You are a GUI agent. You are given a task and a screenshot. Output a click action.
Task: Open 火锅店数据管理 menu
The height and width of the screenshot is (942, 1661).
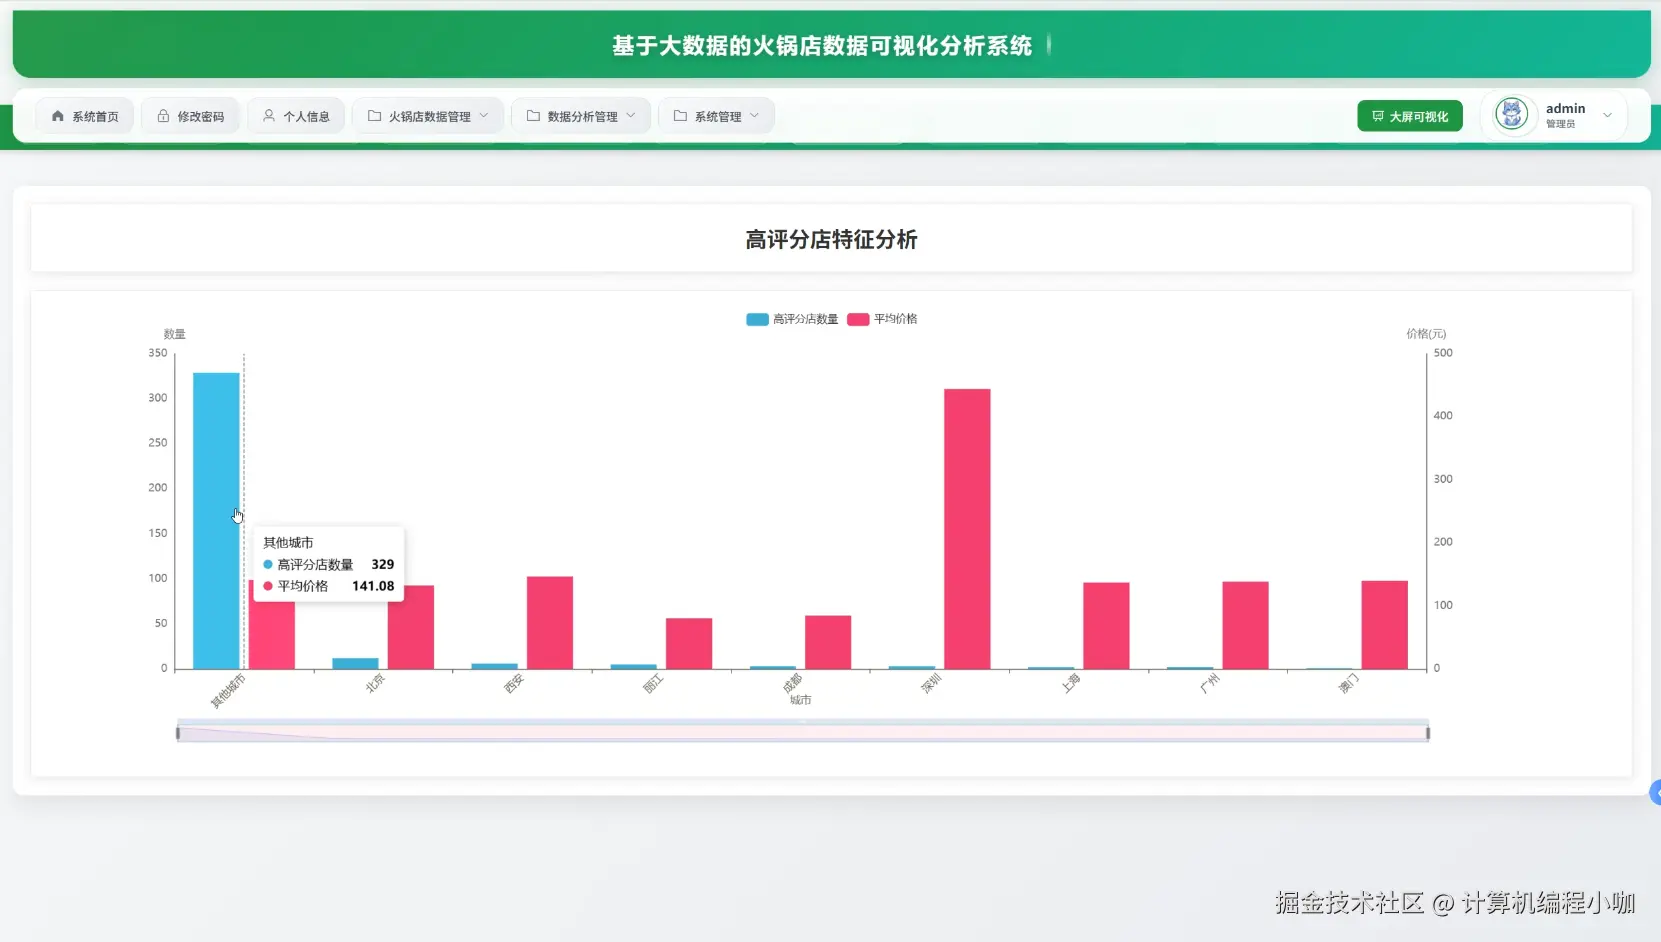[x=428, y=116]
